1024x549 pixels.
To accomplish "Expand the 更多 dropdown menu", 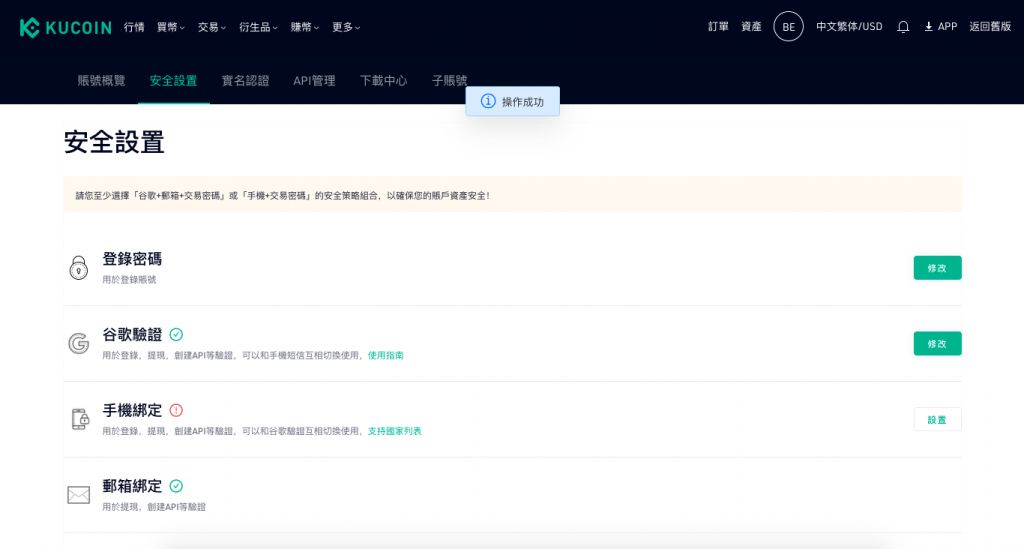I will tap(345, 27).
